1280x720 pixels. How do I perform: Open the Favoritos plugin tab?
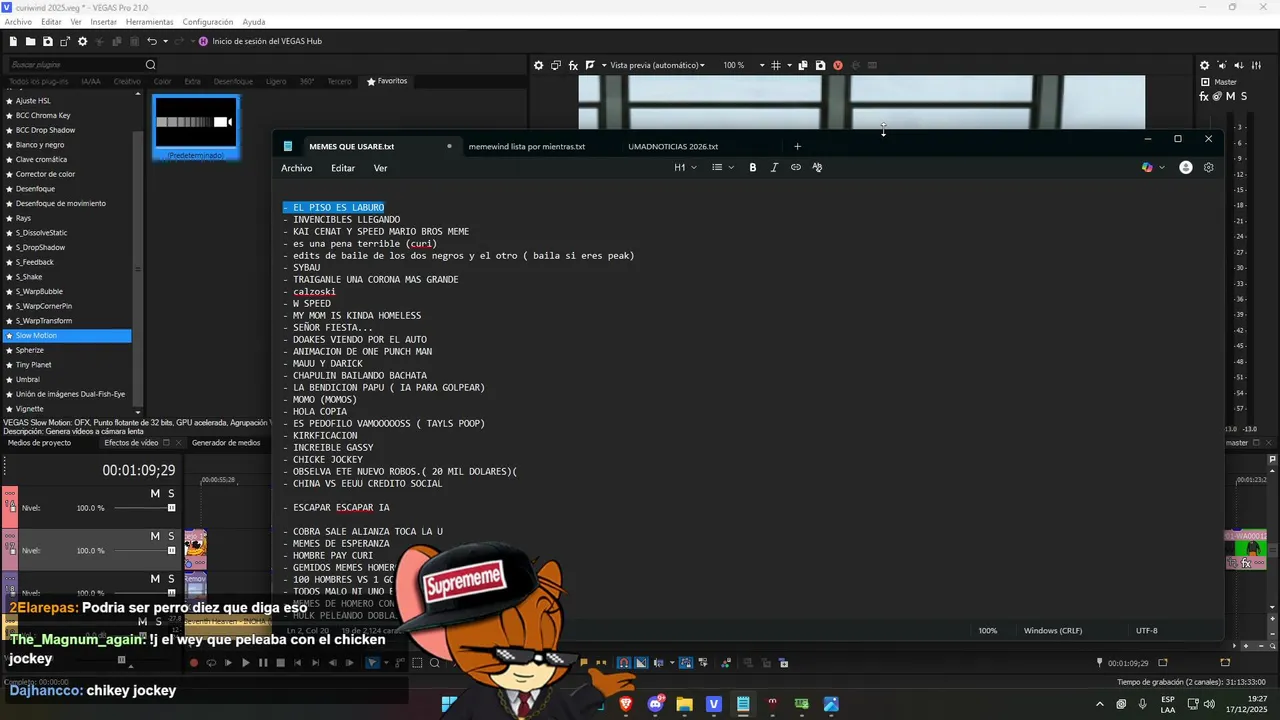tap(387, 81)
